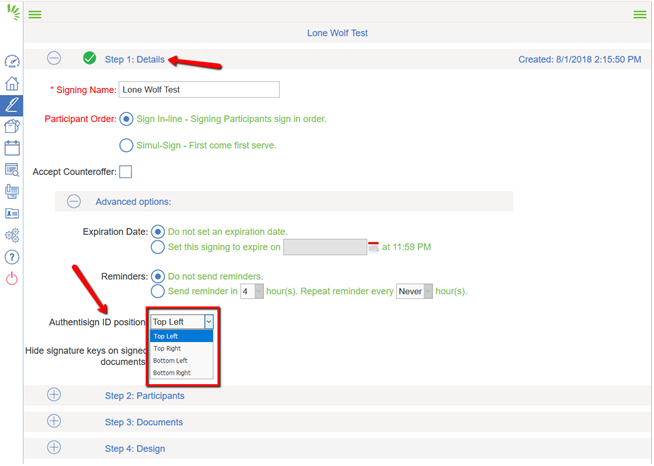654x466 pixels.
Task: Open the dashboard gauge icon in sidebar
Action: (12, 62)
